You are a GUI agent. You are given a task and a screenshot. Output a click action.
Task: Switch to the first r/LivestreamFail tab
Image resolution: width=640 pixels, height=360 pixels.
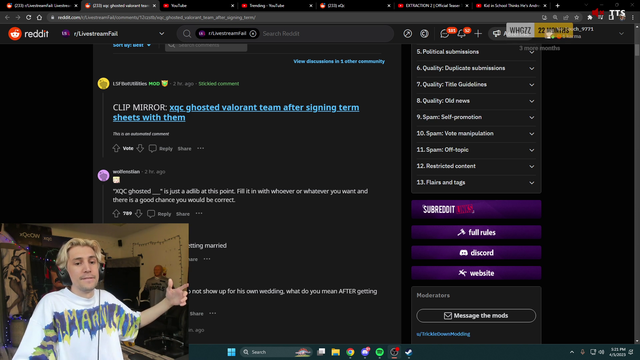click(42, 6)
